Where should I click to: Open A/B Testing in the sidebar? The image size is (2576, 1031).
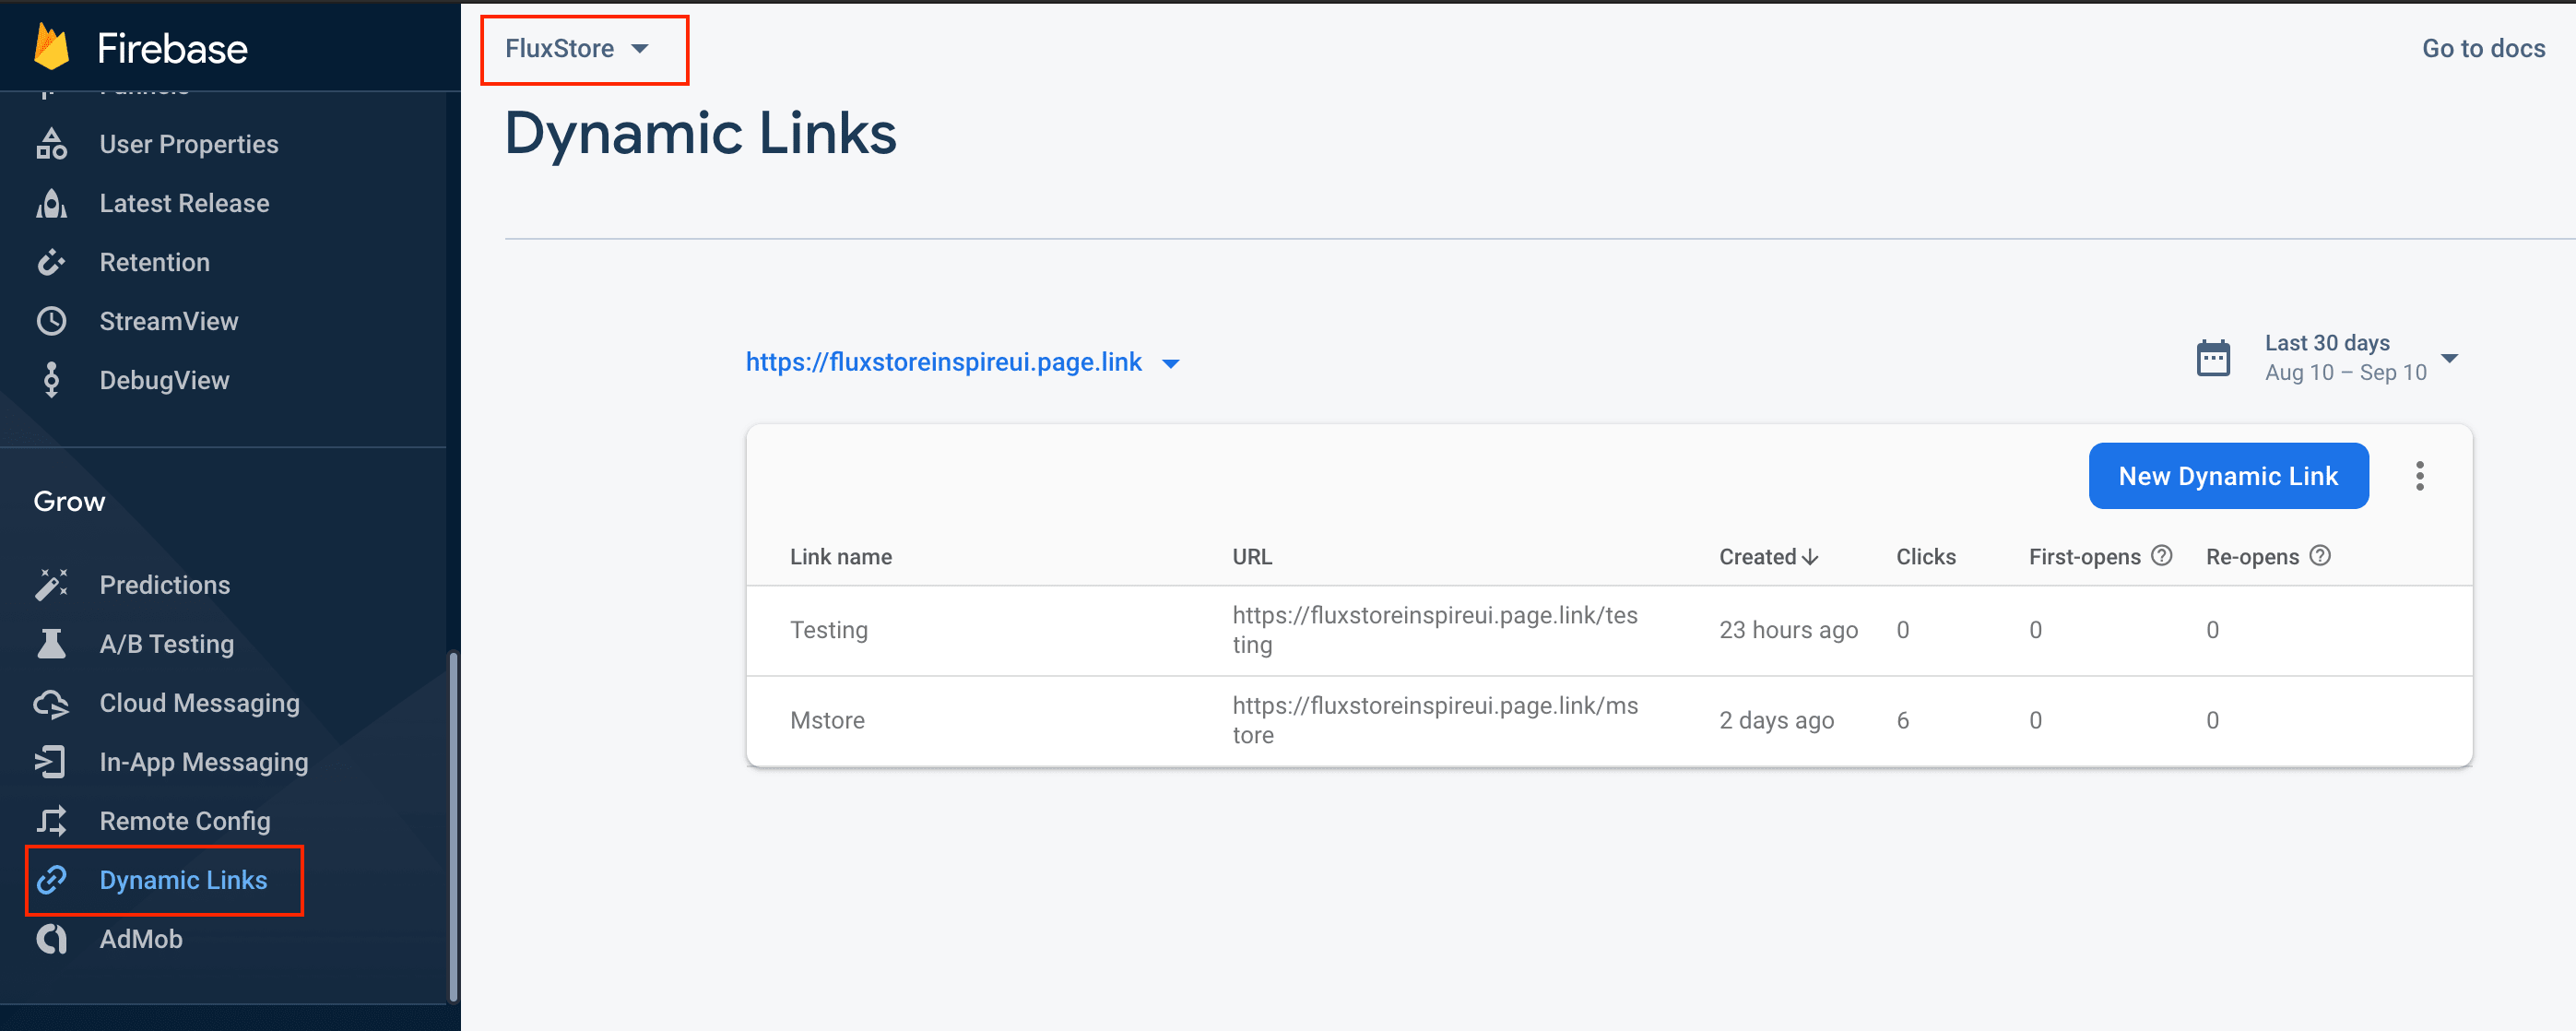167,644
